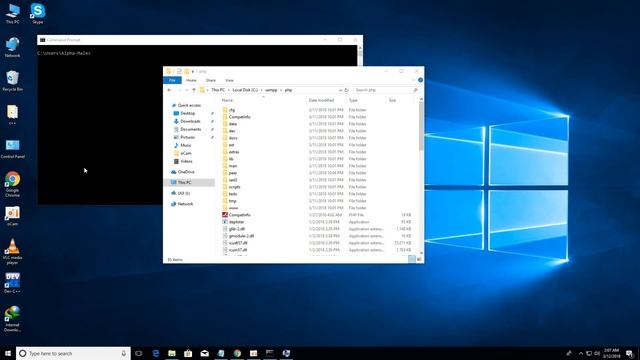
Task: Open the Skype desktop shortcut
Action: (x=37, y=13)
